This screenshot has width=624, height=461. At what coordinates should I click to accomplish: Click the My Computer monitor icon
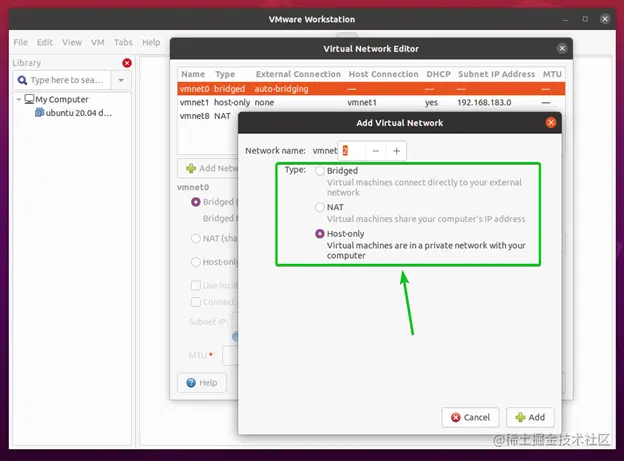coord(29,99)
